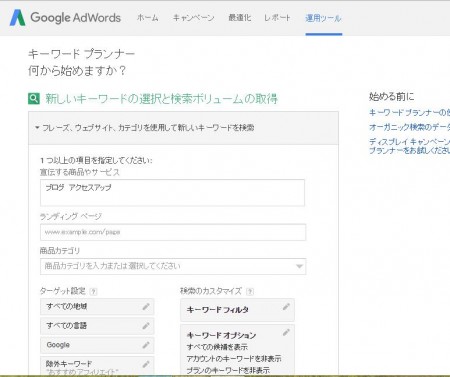Edit Google network via pencil icon

[146, 345]
